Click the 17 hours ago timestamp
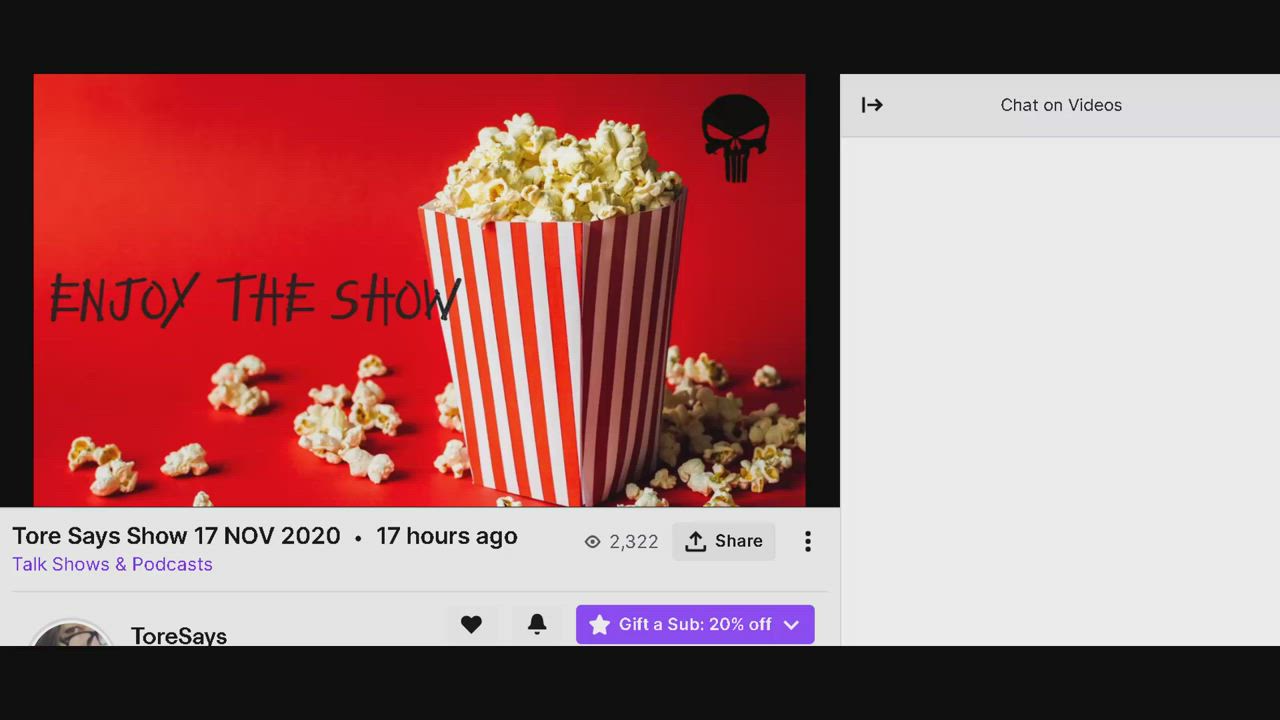 [x=446, y=536]
